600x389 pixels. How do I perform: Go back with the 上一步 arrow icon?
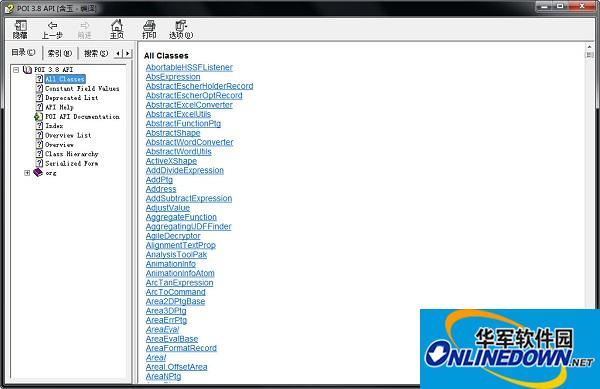52,25
